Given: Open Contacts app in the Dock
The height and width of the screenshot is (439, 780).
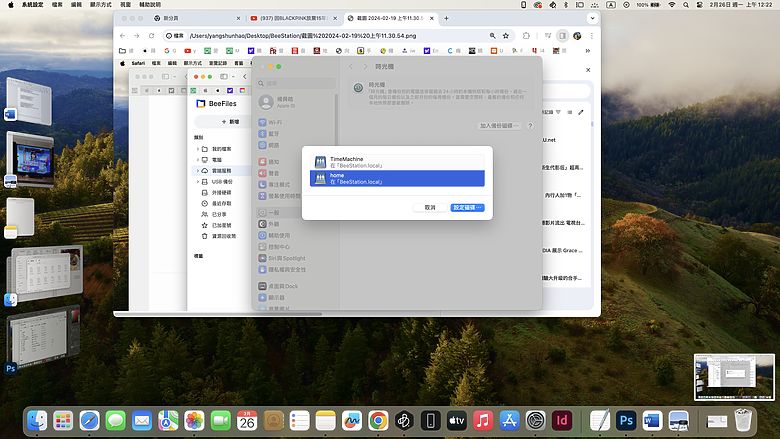Looking at the screenshot, I should click(x=273, y=421).
